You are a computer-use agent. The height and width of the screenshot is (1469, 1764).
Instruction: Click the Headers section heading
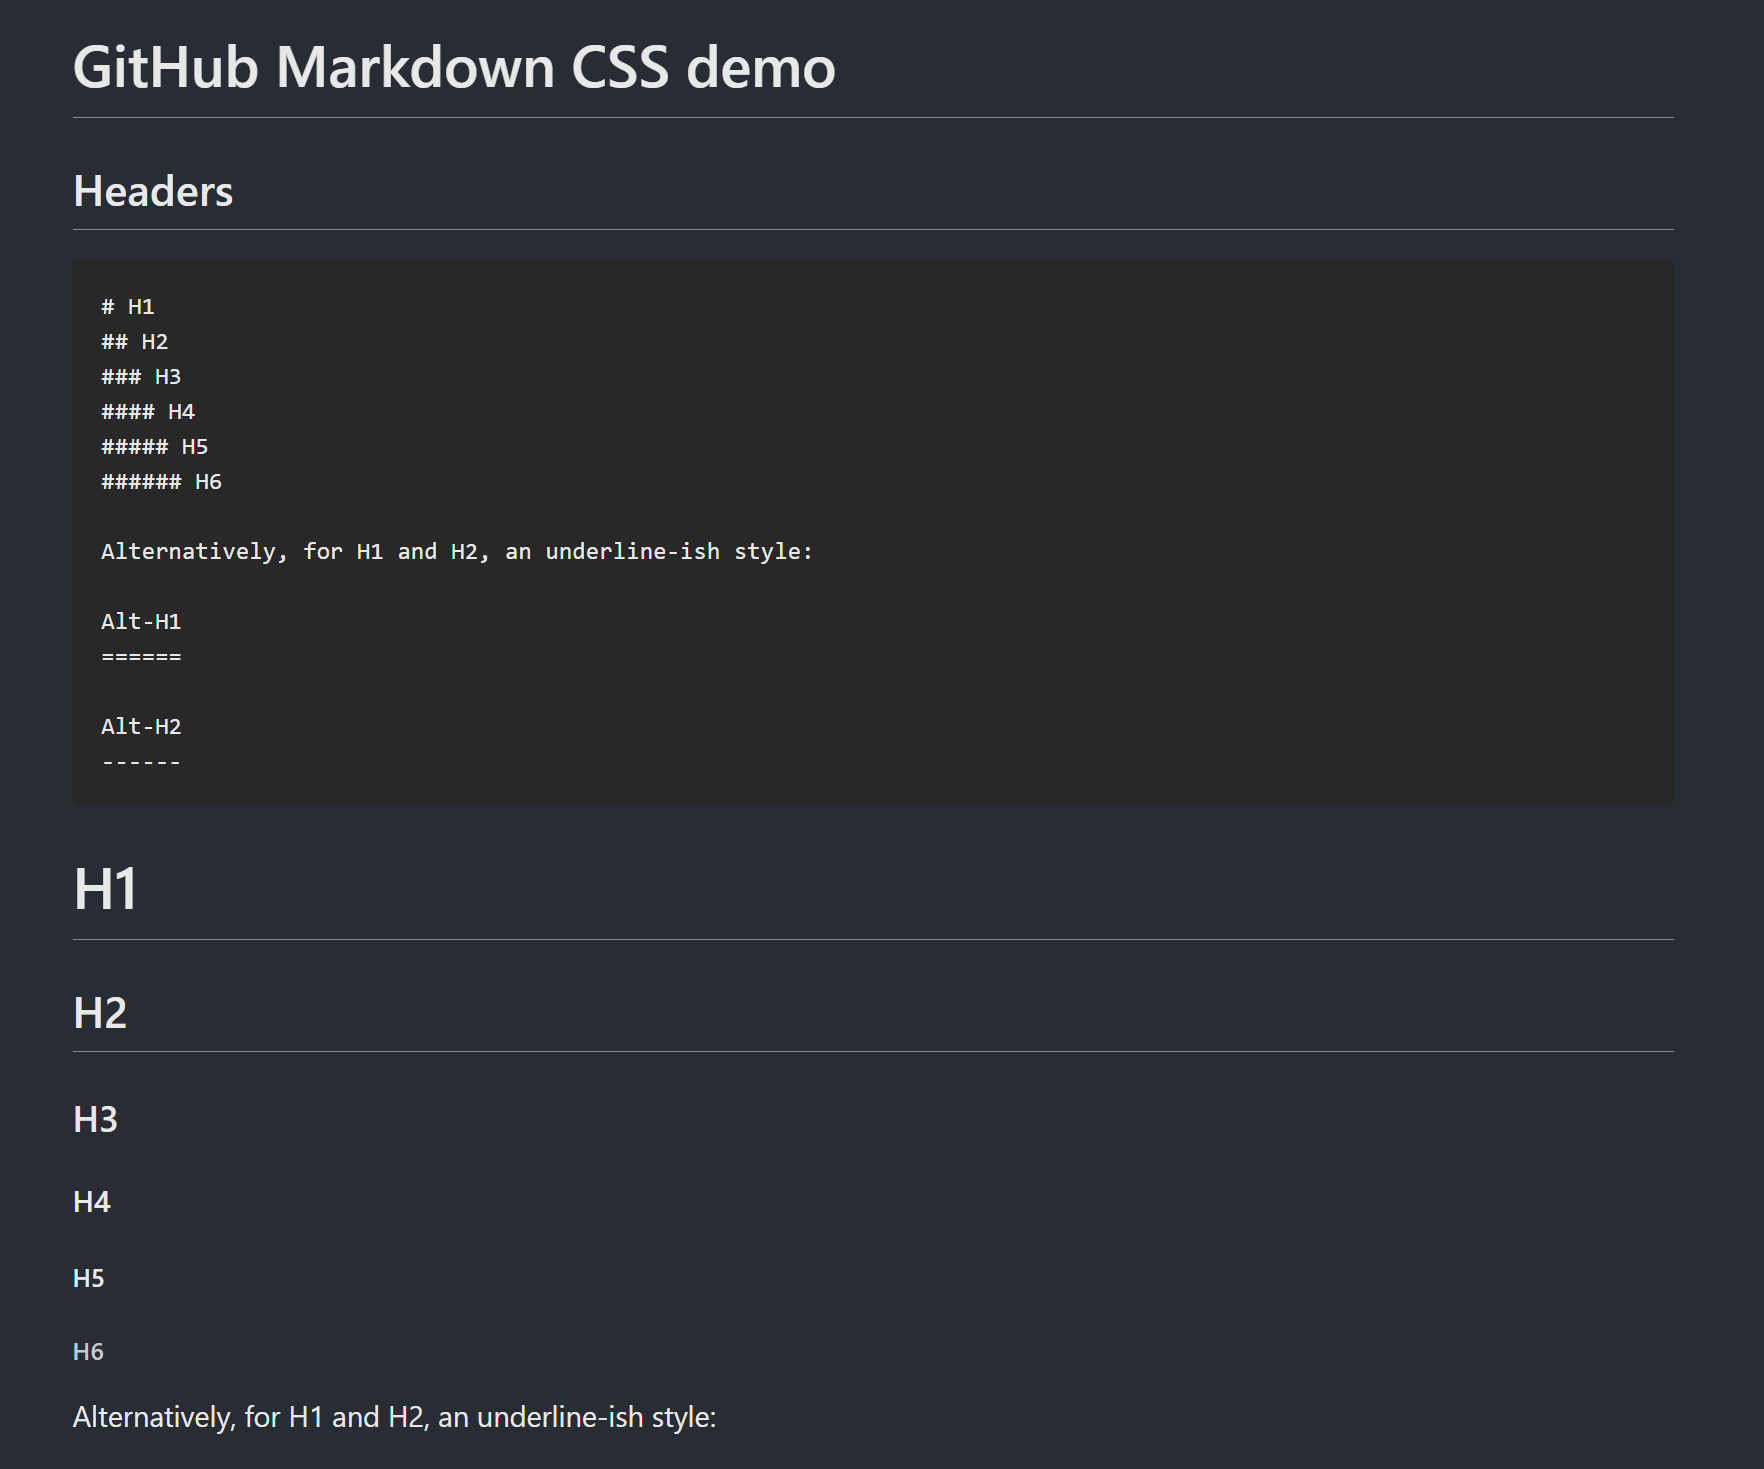click(153, 191)
